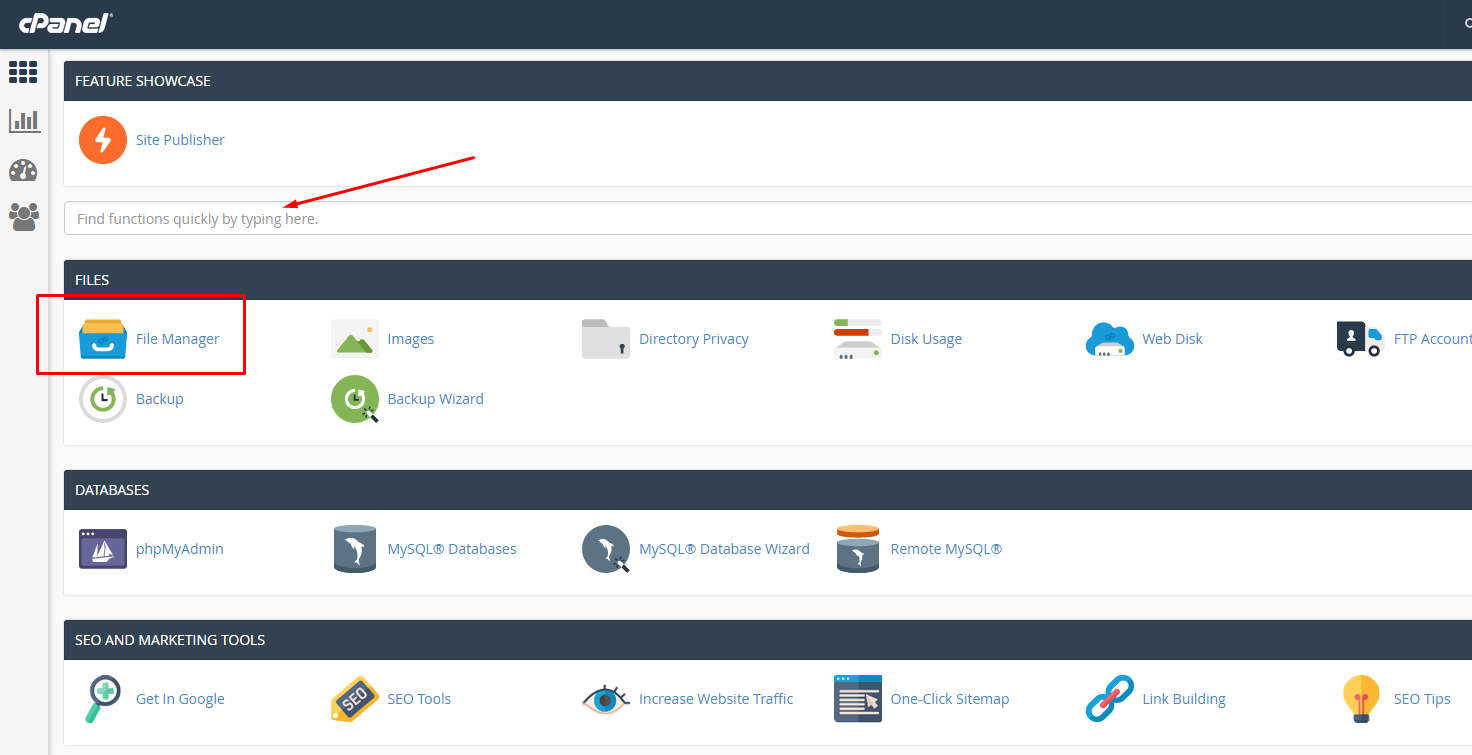Click the MySQL Databases dolphin icon
1472x755 pixels.
355,549
